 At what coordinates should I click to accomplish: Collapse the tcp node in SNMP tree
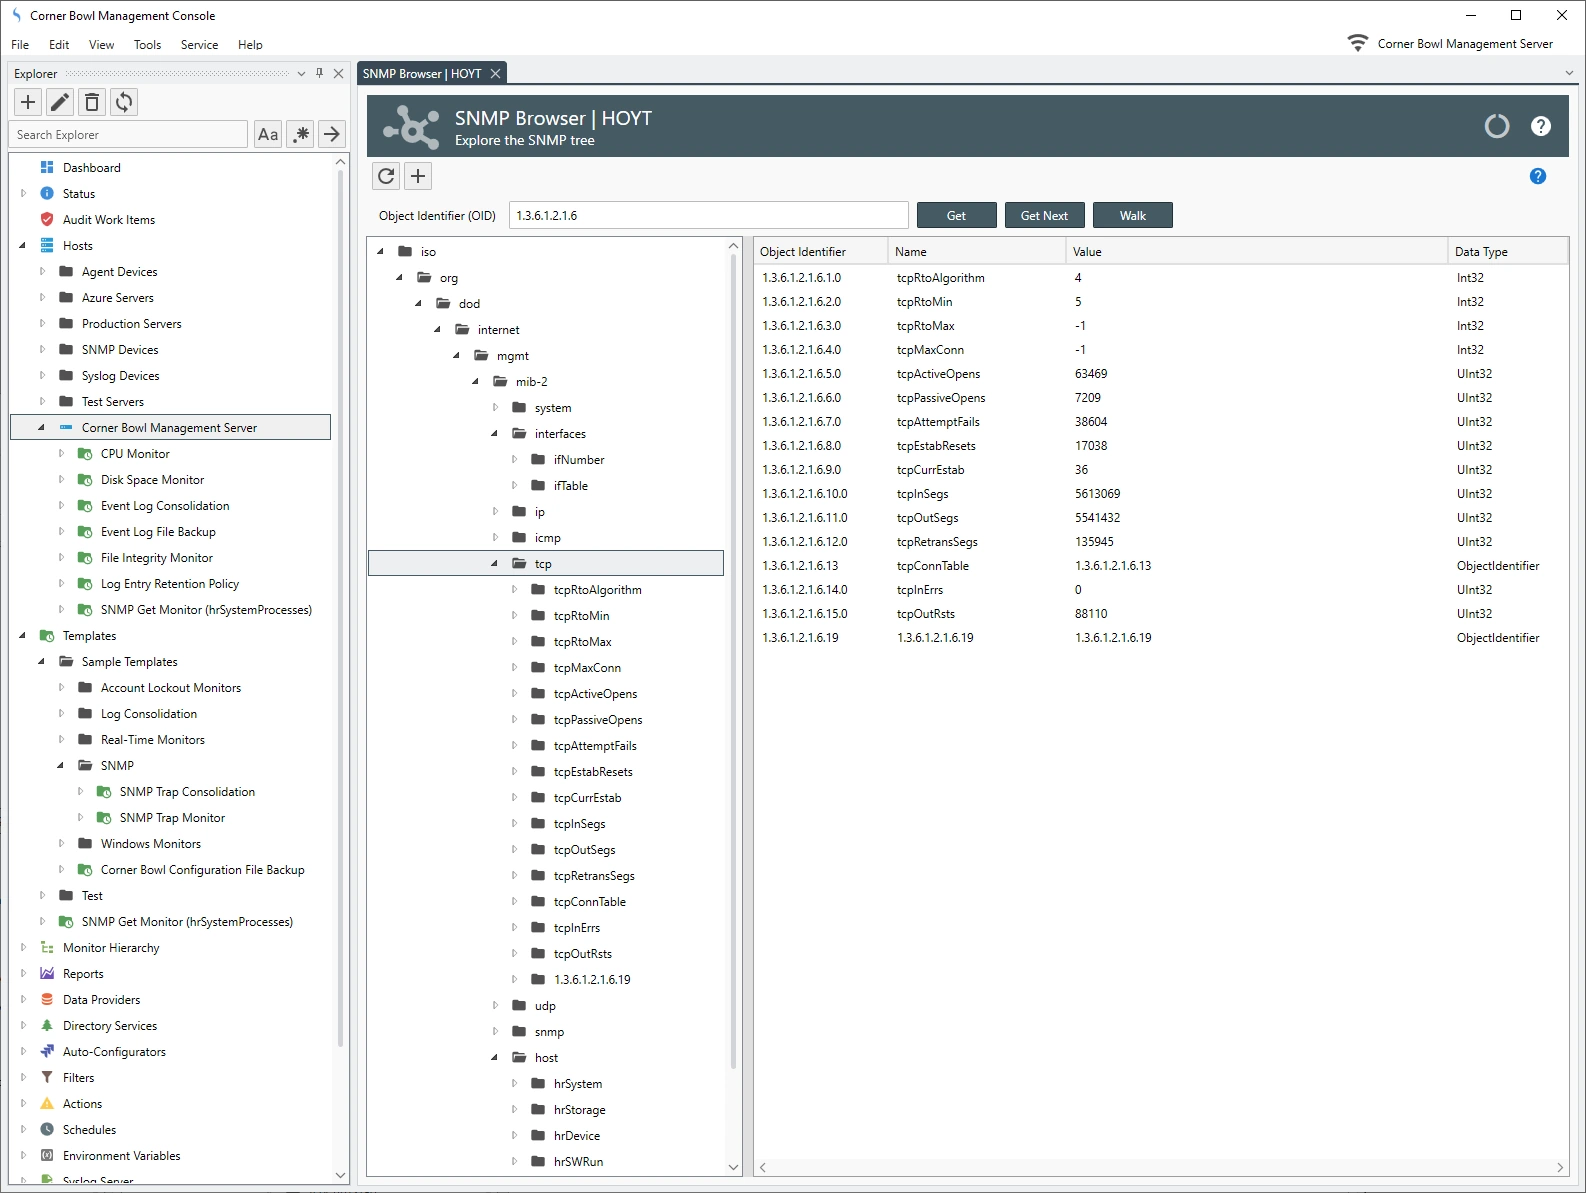click(x=494, y=564)
